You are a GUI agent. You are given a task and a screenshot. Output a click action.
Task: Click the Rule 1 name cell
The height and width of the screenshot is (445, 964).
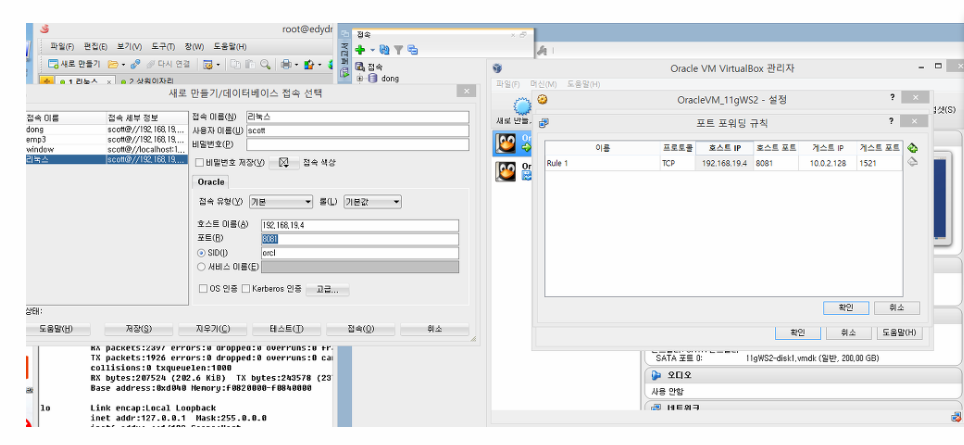(x=601, y=163)
